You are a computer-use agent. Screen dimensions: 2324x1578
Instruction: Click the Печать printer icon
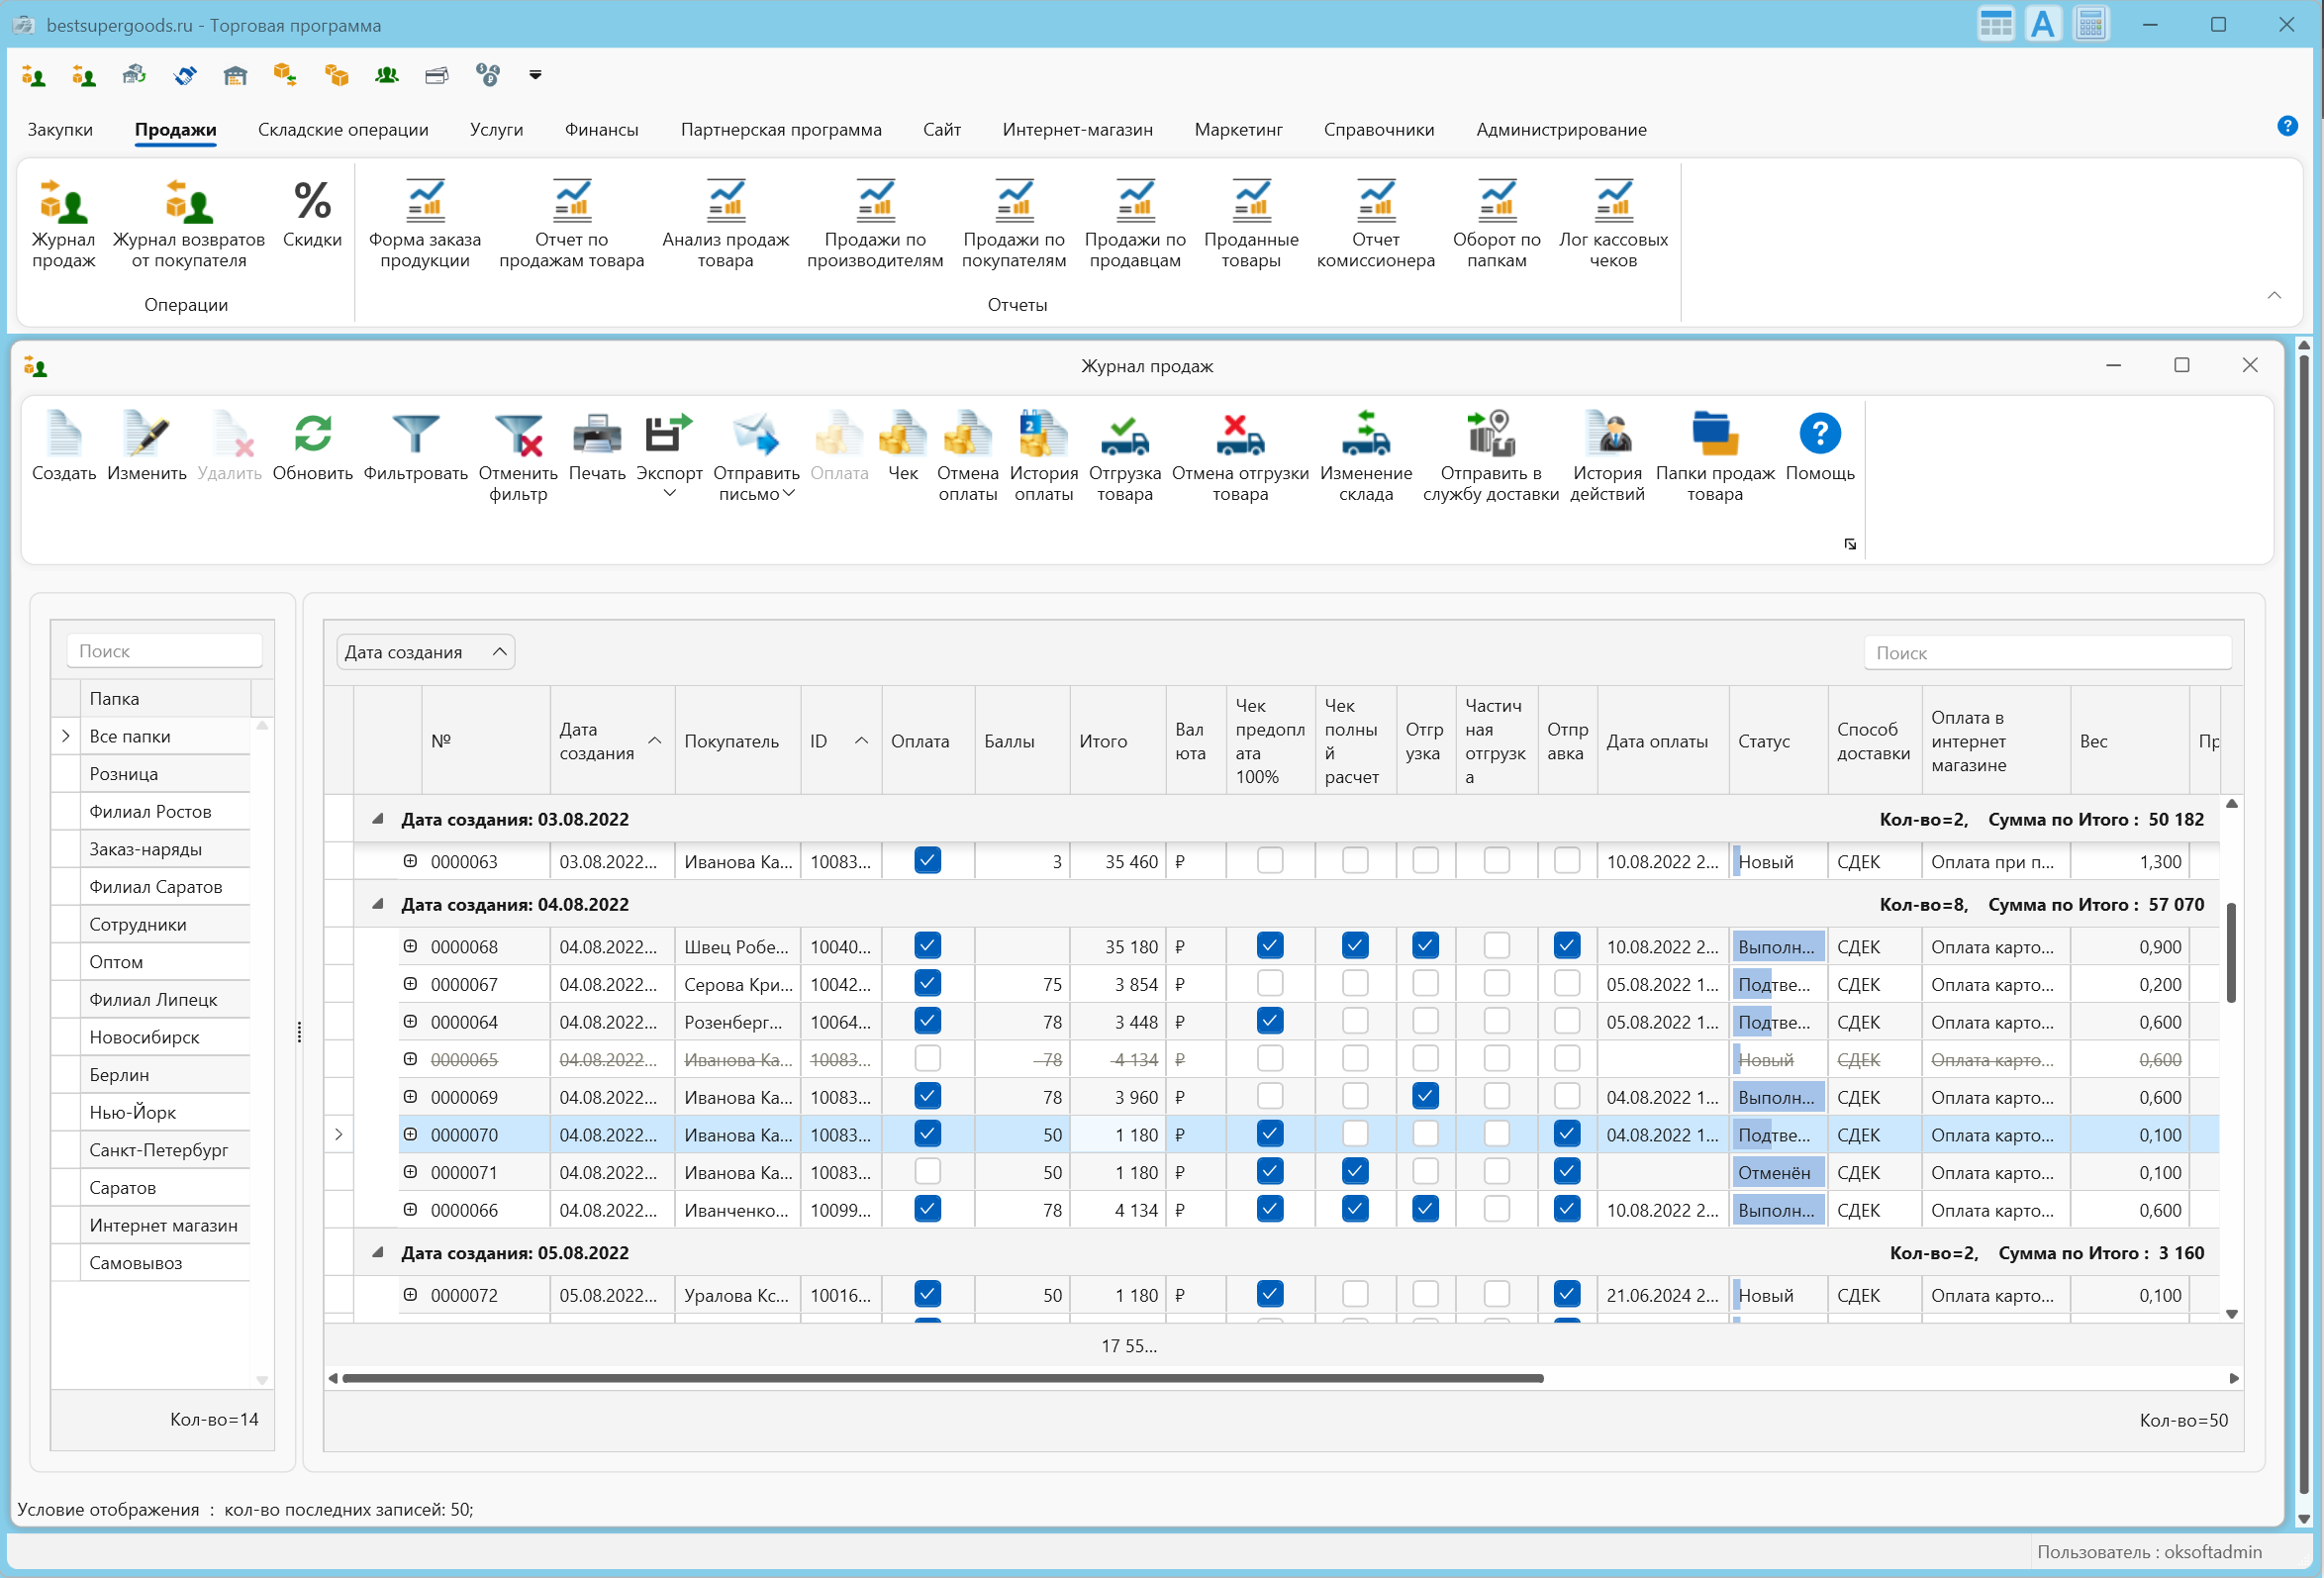tap(597, 436)
